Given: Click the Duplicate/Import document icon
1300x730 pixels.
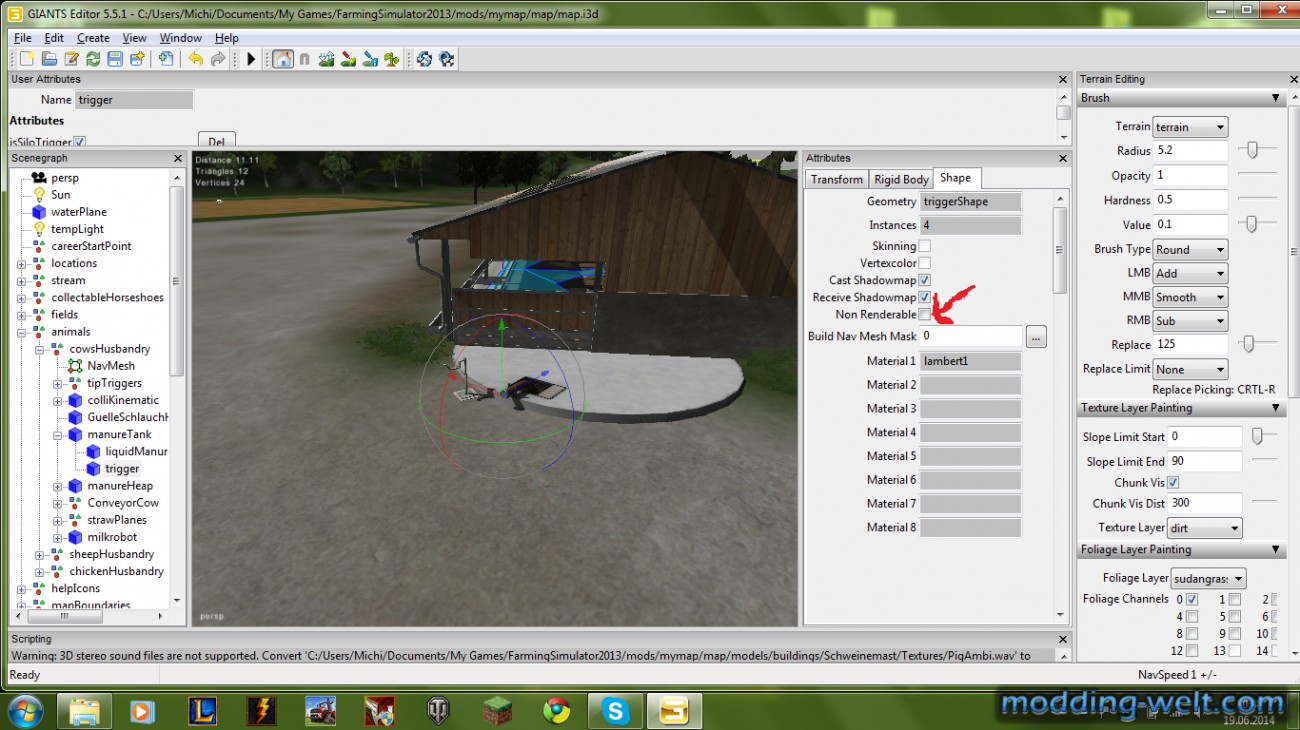Looking at the screenshot, I should (x=167, y=59).
